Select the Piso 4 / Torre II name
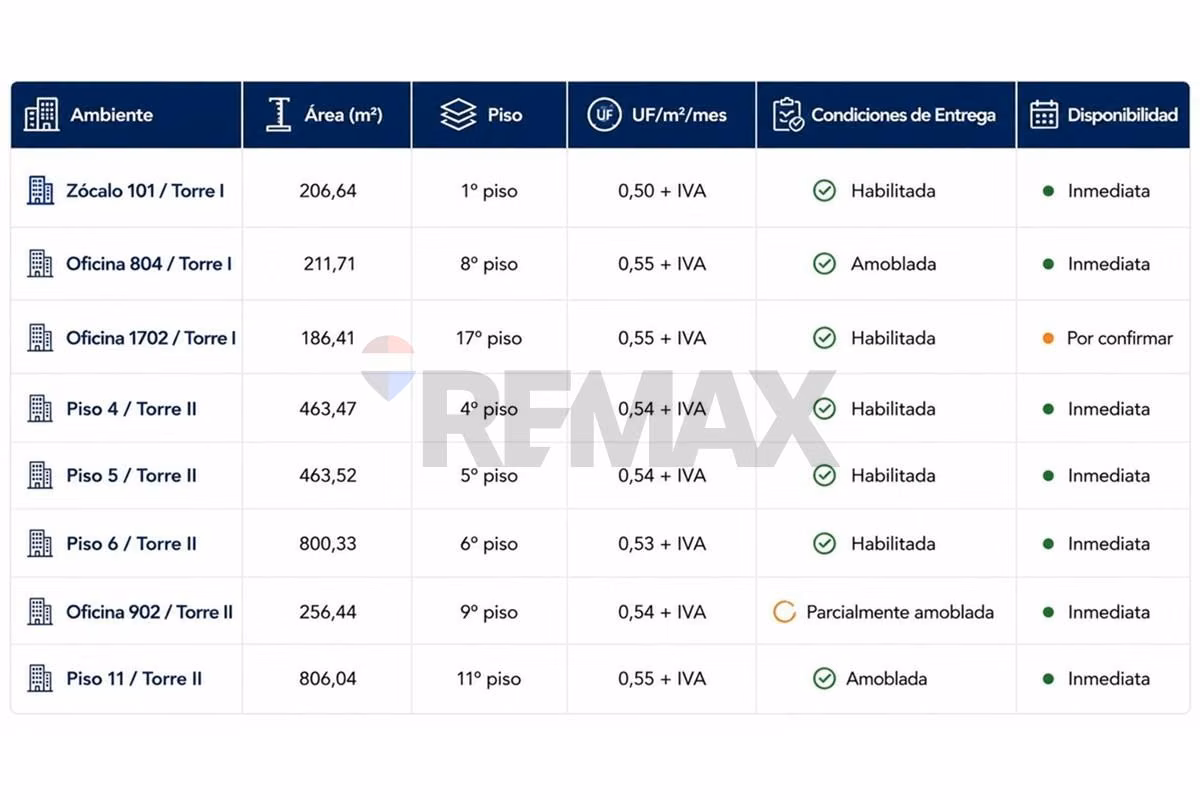 tap(131, 409)
